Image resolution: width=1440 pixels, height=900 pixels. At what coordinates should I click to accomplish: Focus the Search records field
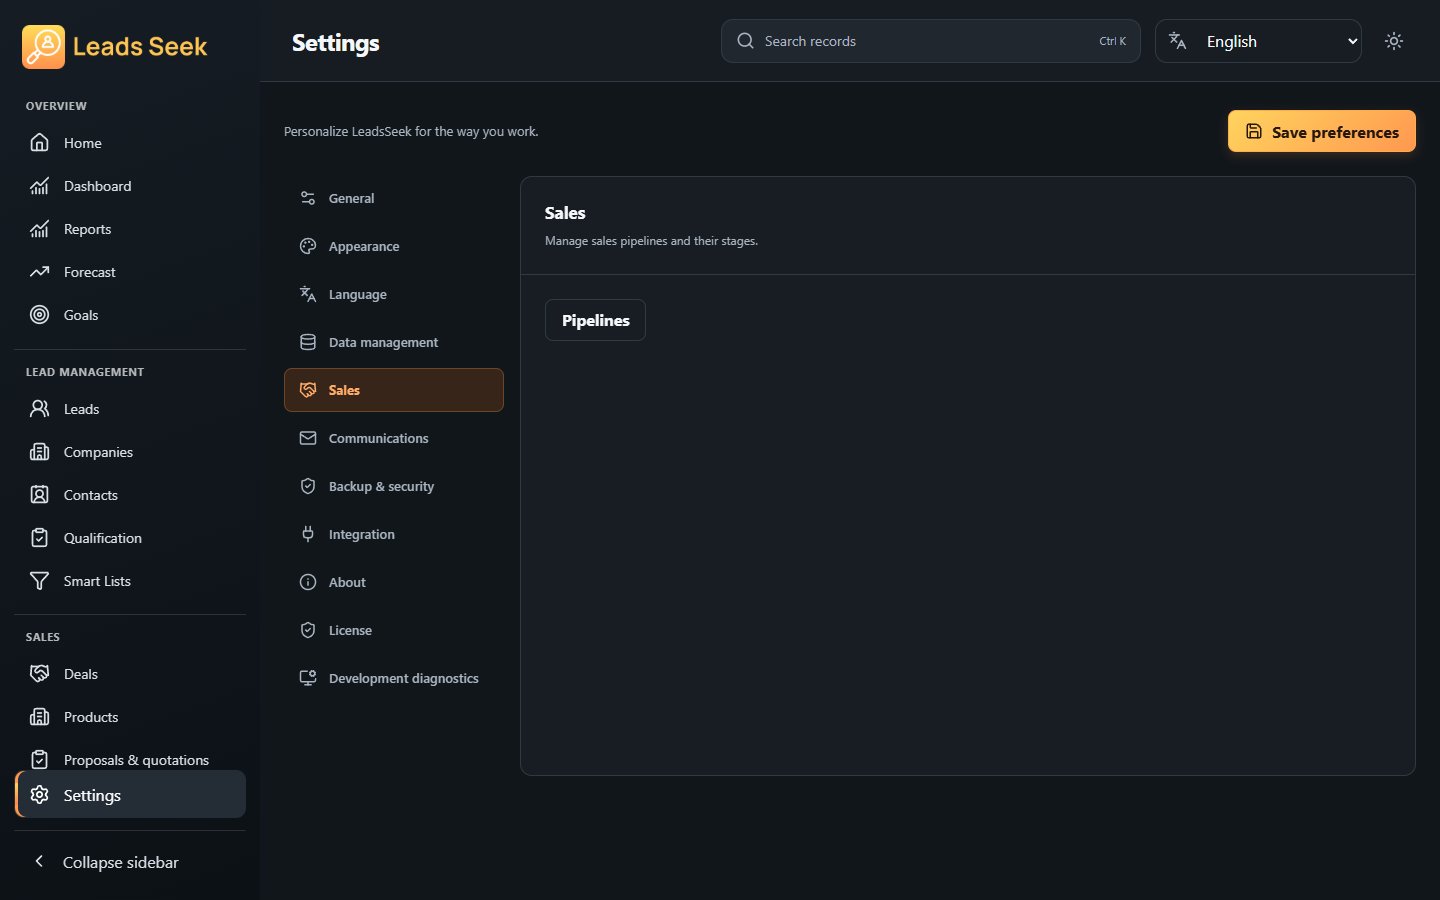coord(930,41)
